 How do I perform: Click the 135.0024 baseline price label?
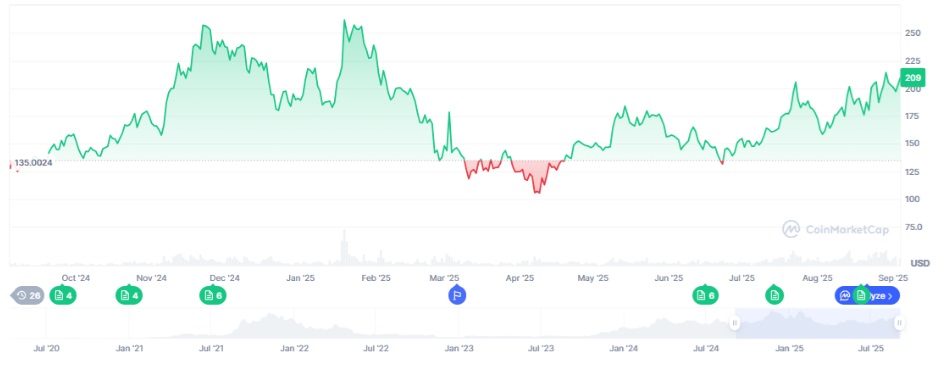point(33,162)
